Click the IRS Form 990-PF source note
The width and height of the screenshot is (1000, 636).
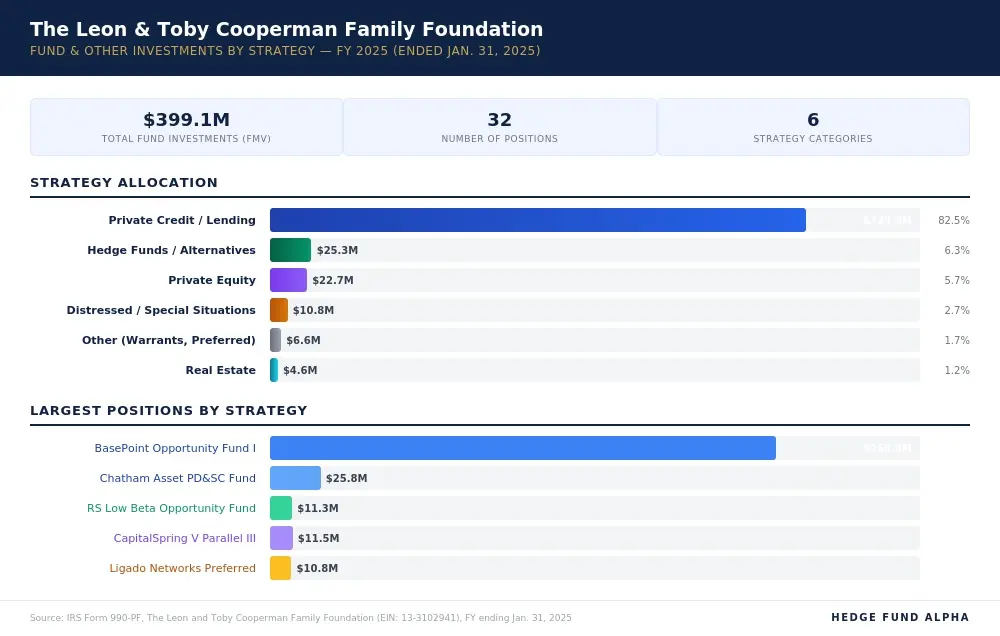tap(300, 618)
